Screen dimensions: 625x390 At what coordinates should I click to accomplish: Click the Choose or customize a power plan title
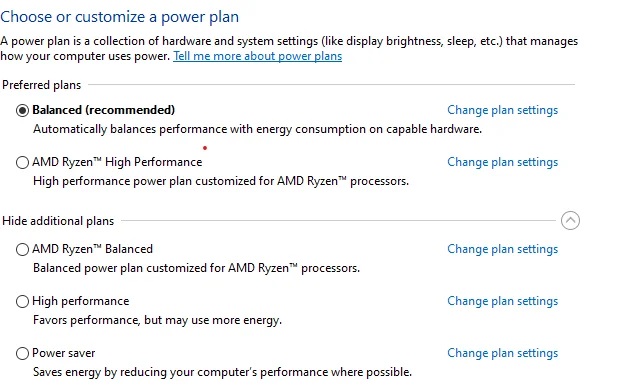(120, 17)
